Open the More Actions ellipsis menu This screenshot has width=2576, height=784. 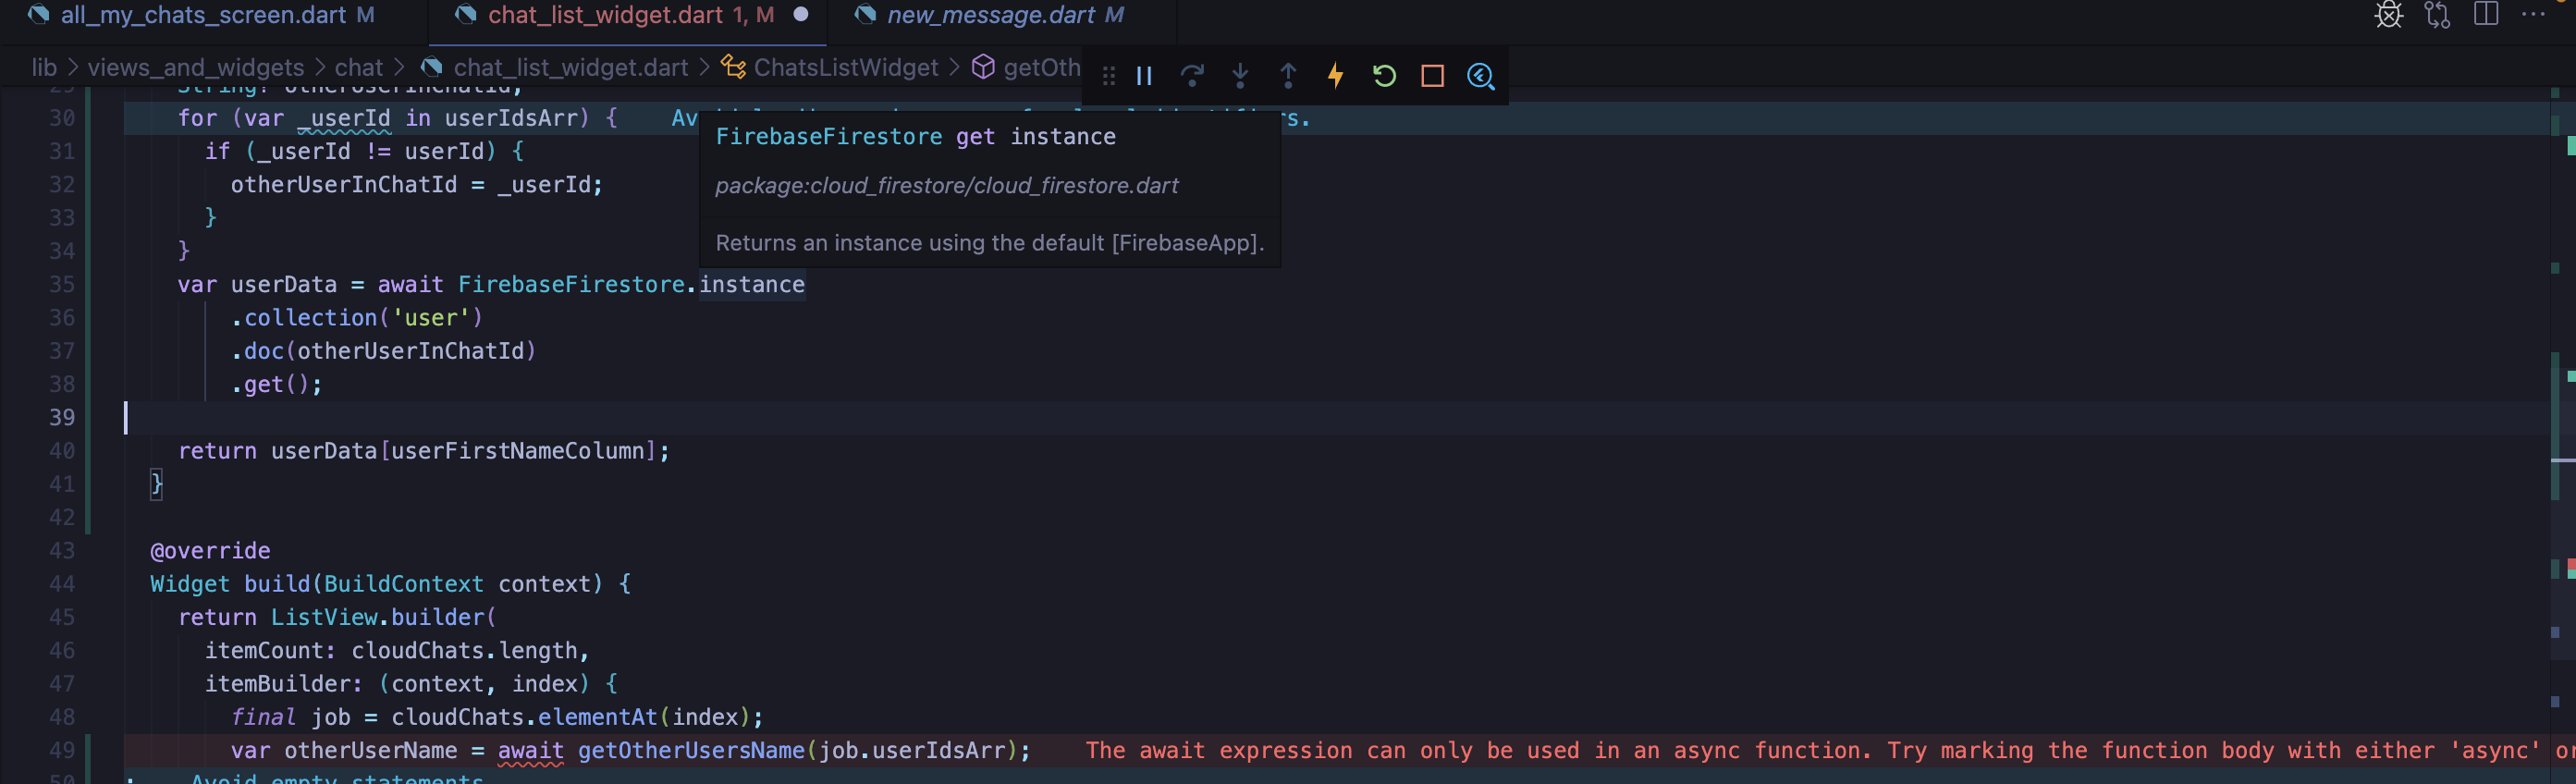coord(2534,15)
